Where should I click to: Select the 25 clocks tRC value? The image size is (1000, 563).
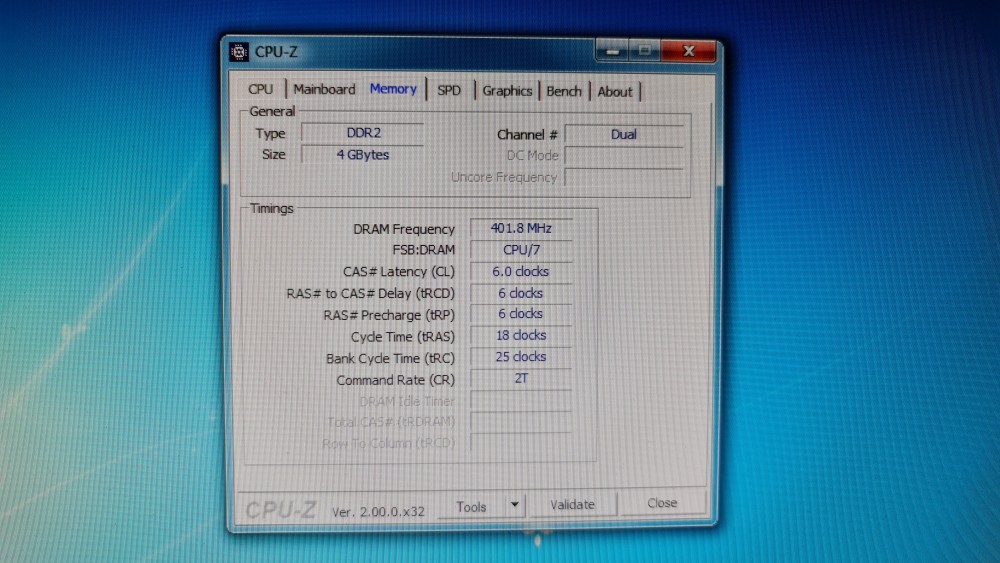tap(521, 357)
